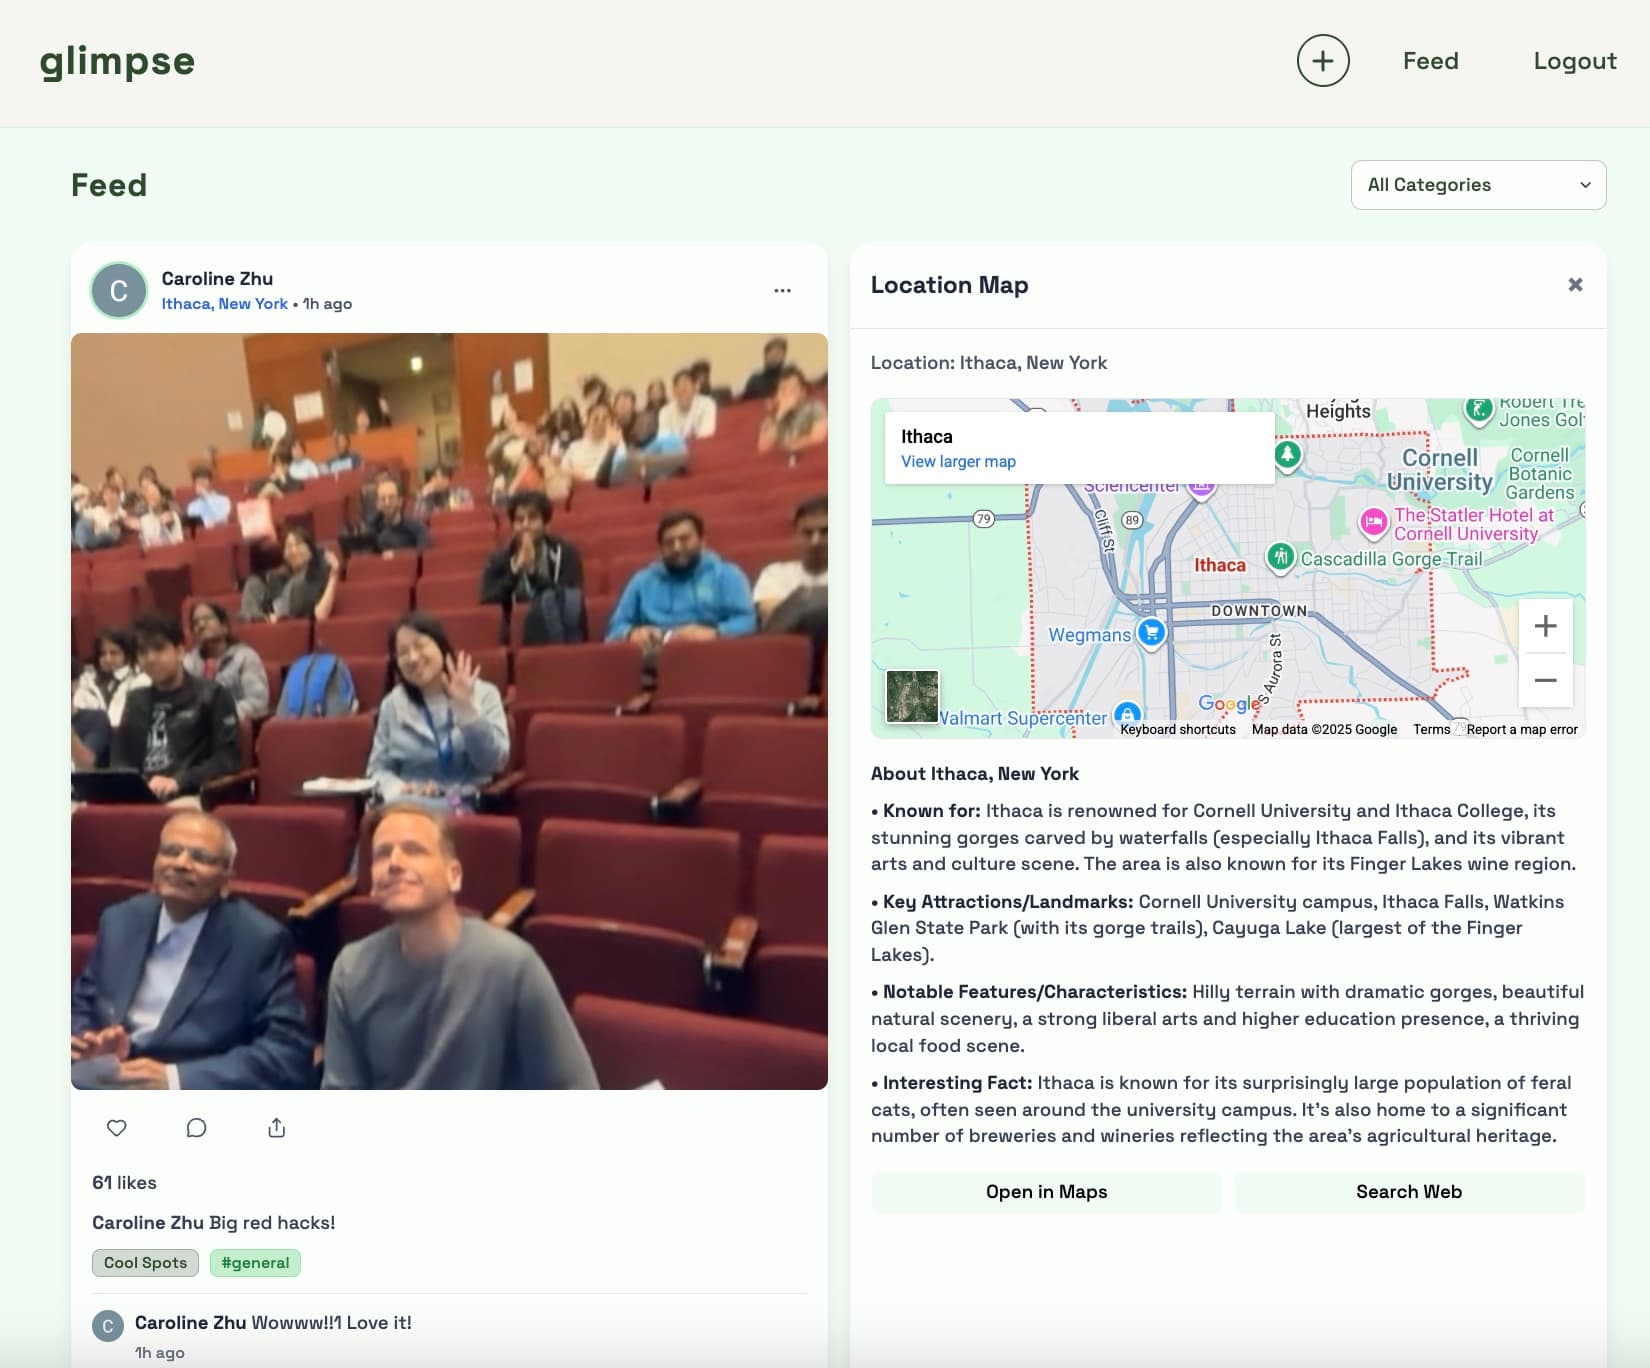Click the Search Web button

point(1409,1192)
